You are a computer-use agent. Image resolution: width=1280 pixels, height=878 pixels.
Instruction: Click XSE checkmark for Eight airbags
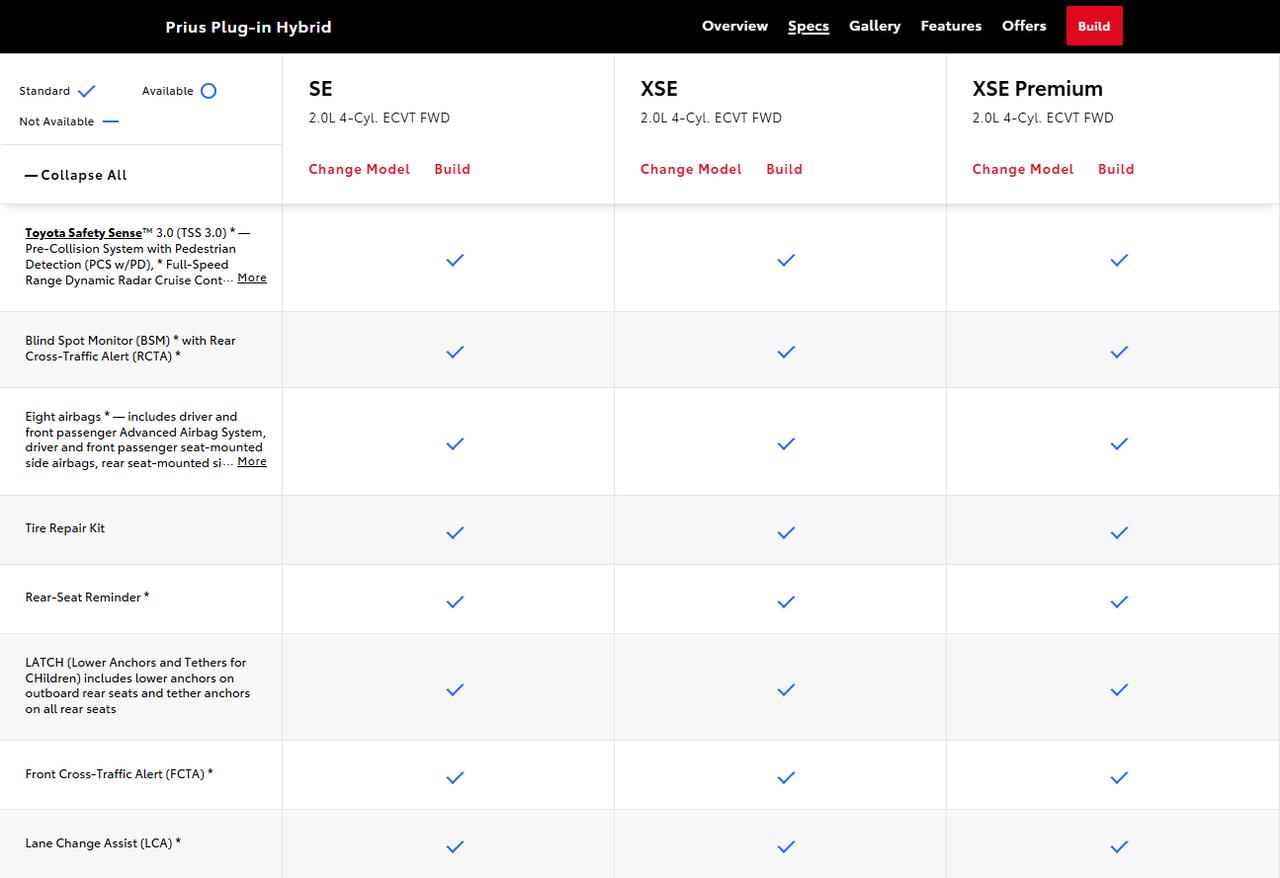(786, 444)
